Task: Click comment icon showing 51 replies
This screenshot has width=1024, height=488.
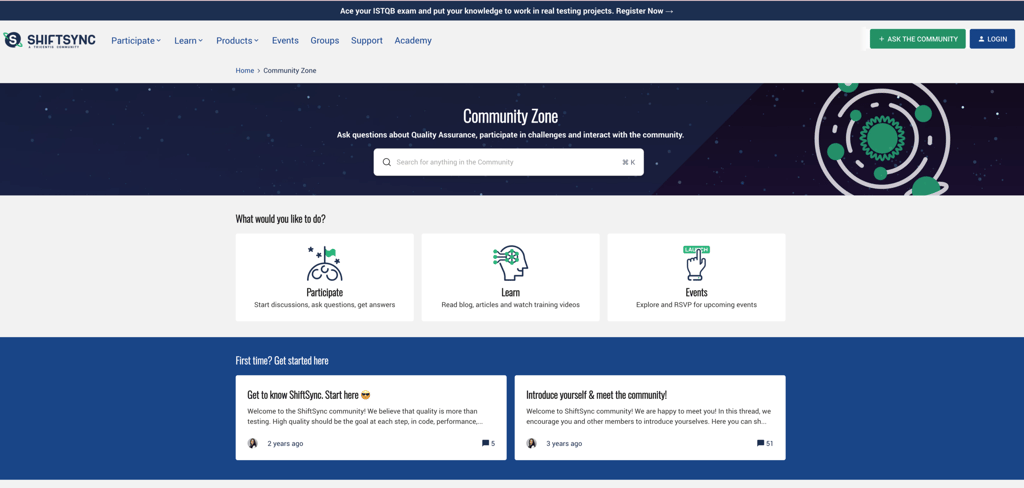Action: (761, 444)
